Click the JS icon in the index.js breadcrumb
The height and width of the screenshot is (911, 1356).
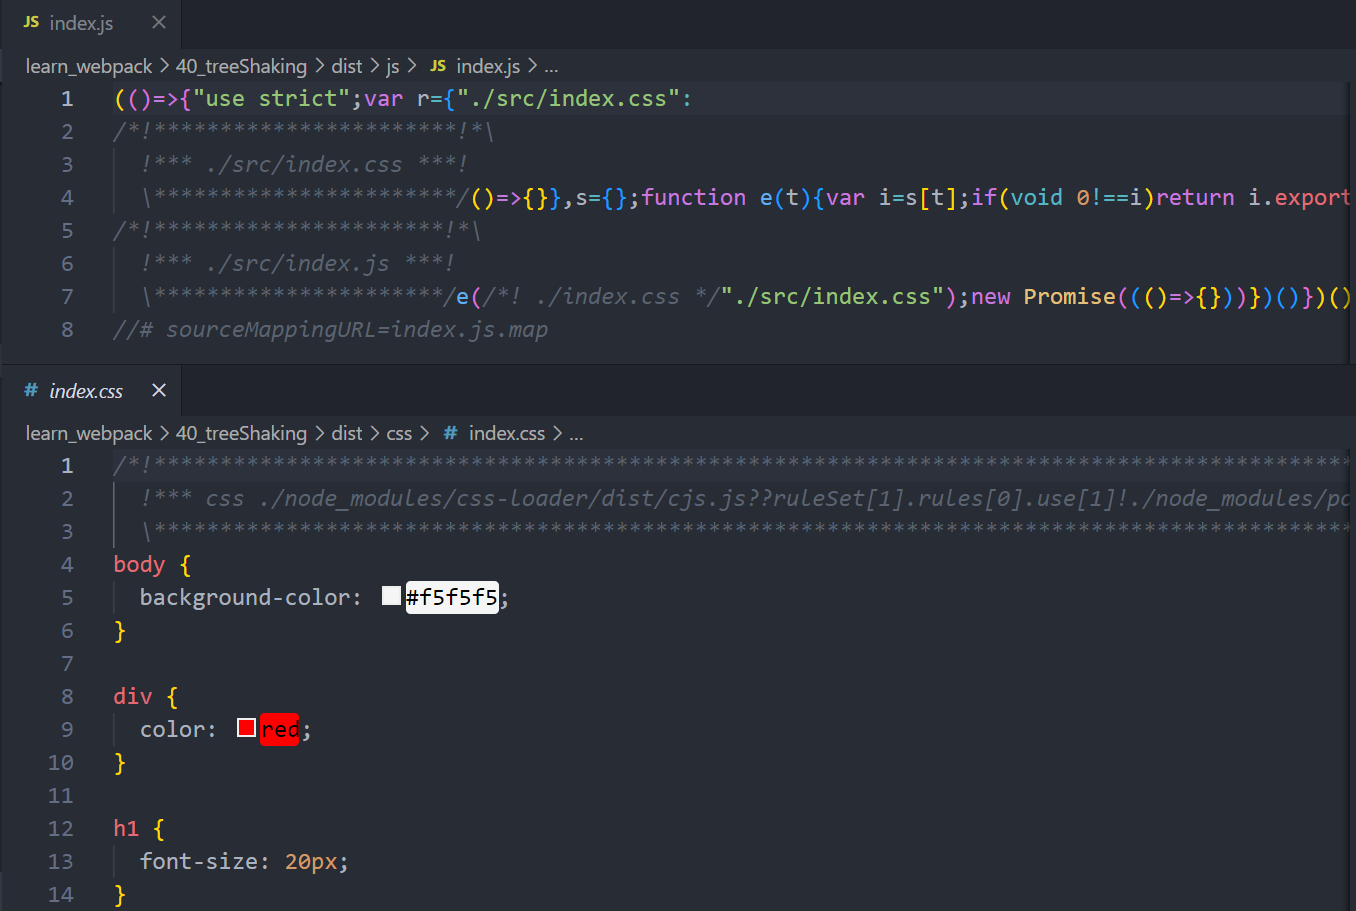[x=438, y=66]
